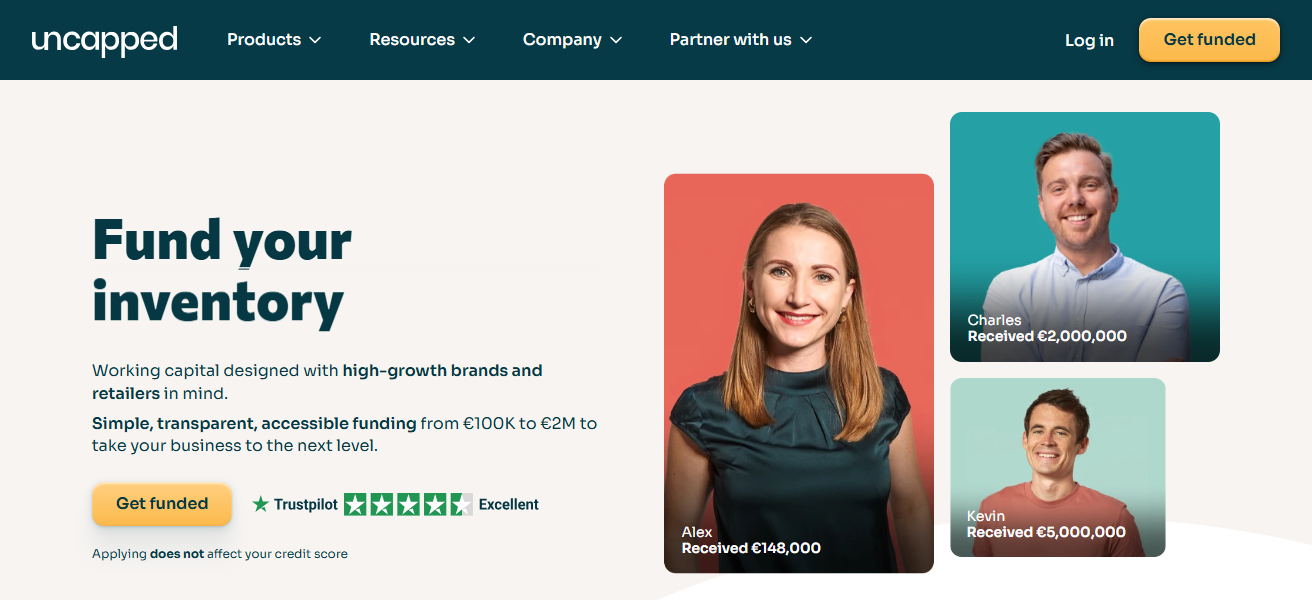Expand the Company dropdown chevron
Viewport: 1312px width, 600px height.
click(x=616, y=40)
